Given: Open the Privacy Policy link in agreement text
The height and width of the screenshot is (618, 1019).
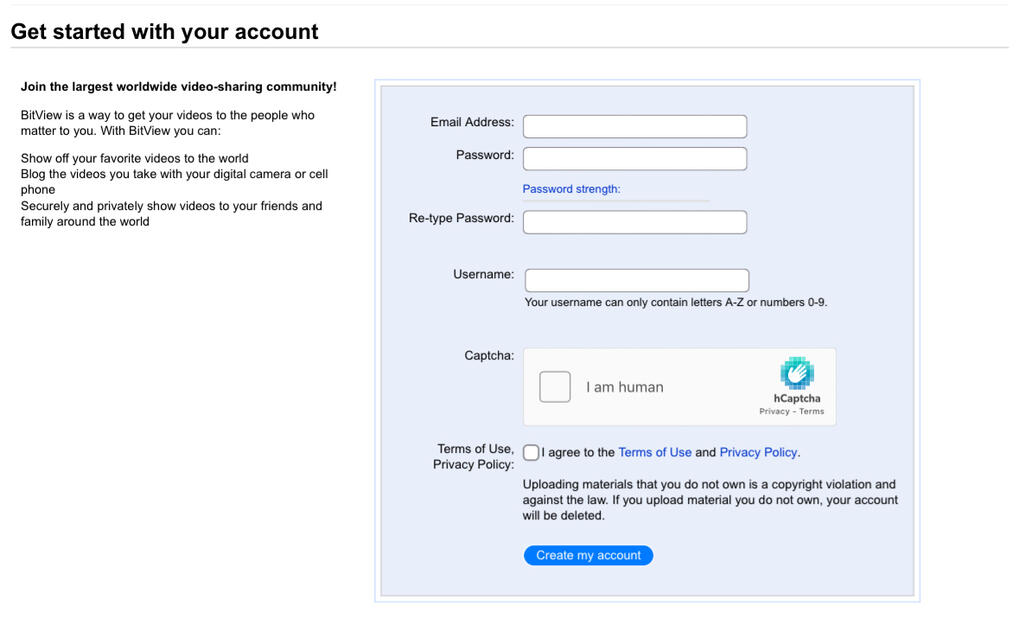Looking at the screenshot, I should point(758,453).
